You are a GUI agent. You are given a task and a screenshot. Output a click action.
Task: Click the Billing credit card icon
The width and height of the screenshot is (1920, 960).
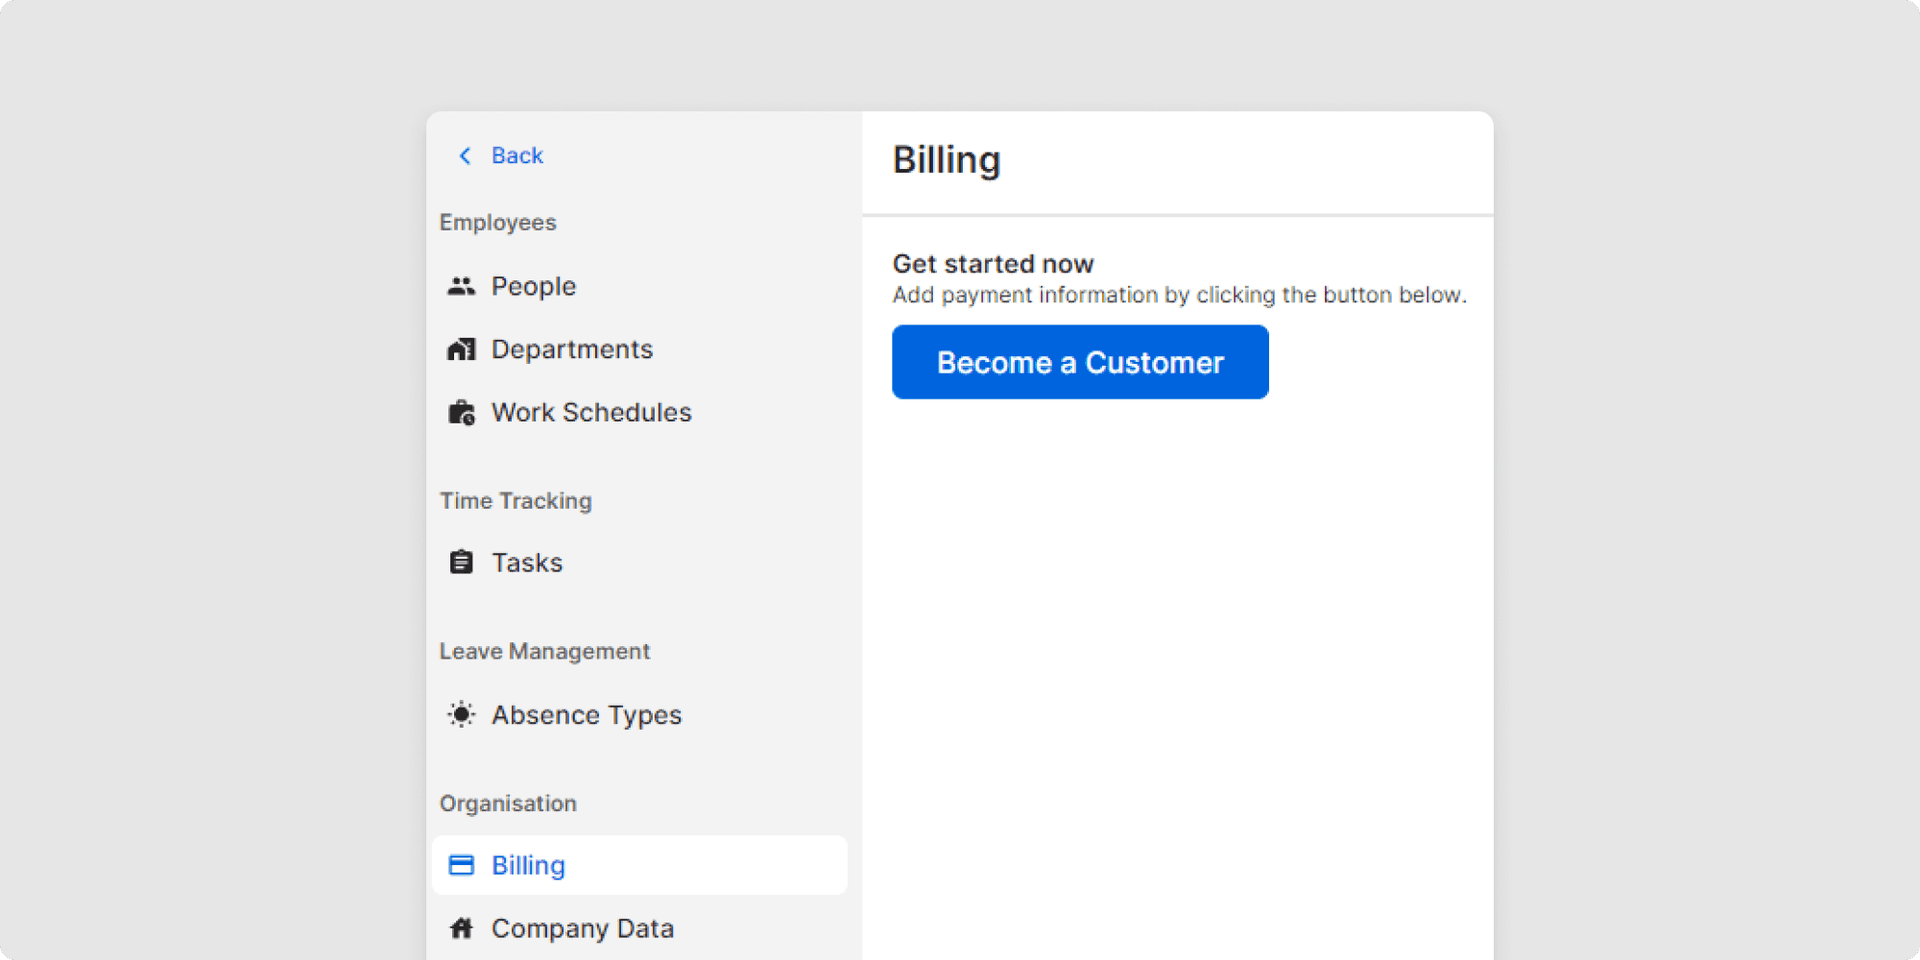point(461,865)
